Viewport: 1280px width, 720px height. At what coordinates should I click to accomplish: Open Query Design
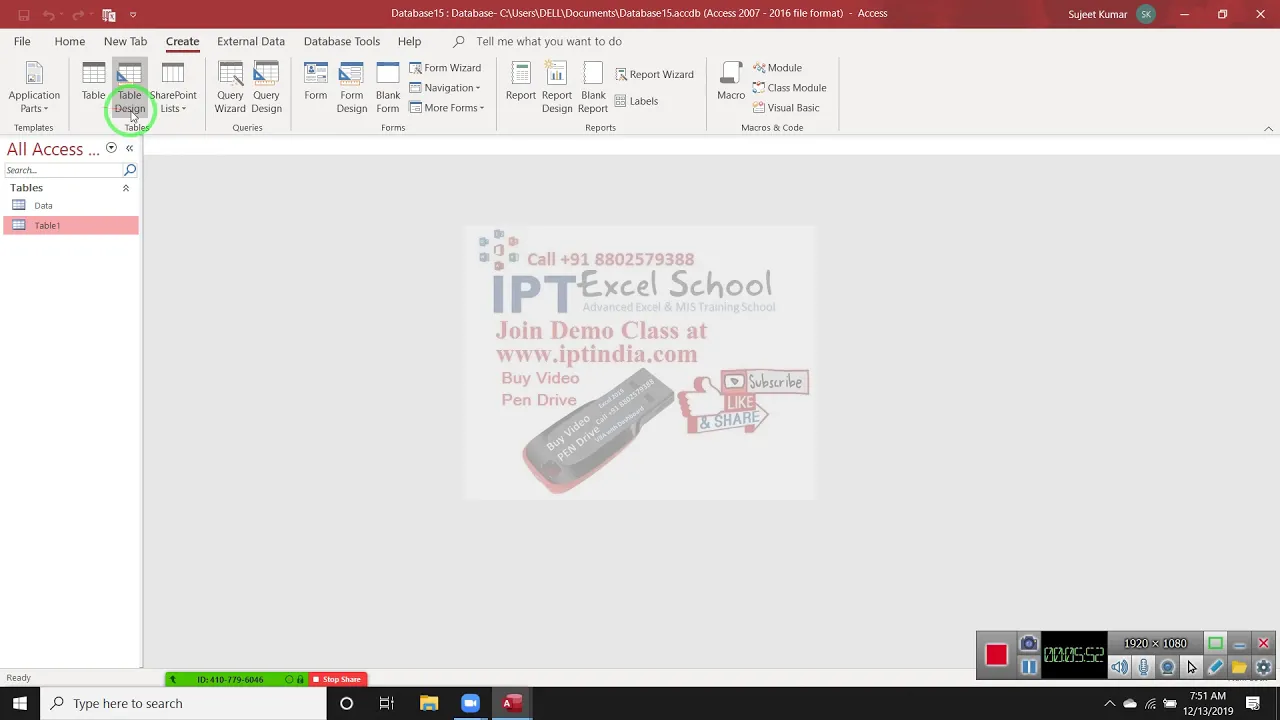point(266,88)
